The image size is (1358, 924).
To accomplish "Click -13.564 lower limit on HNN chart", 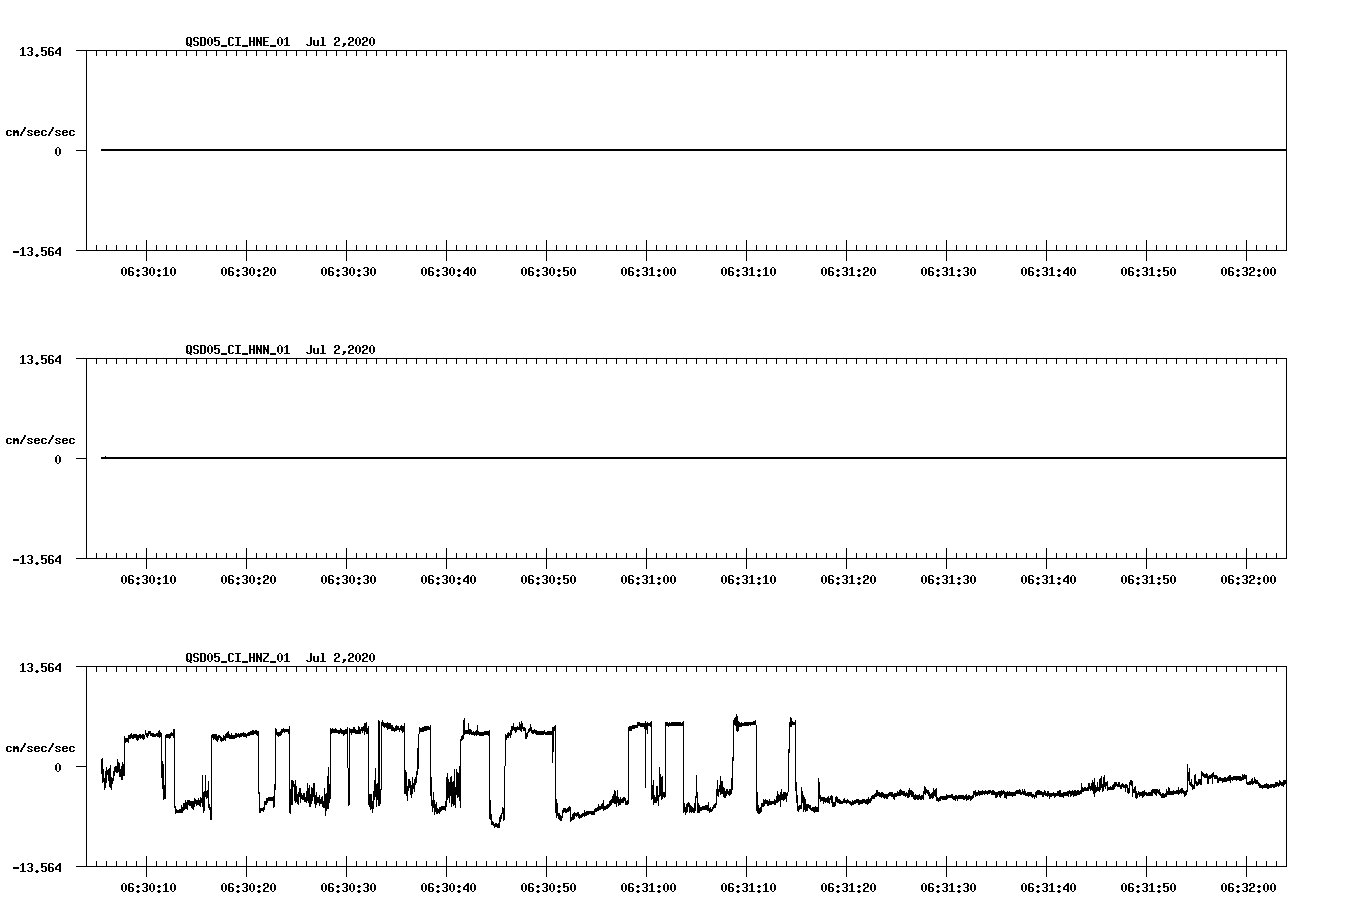I will point(37,560).
